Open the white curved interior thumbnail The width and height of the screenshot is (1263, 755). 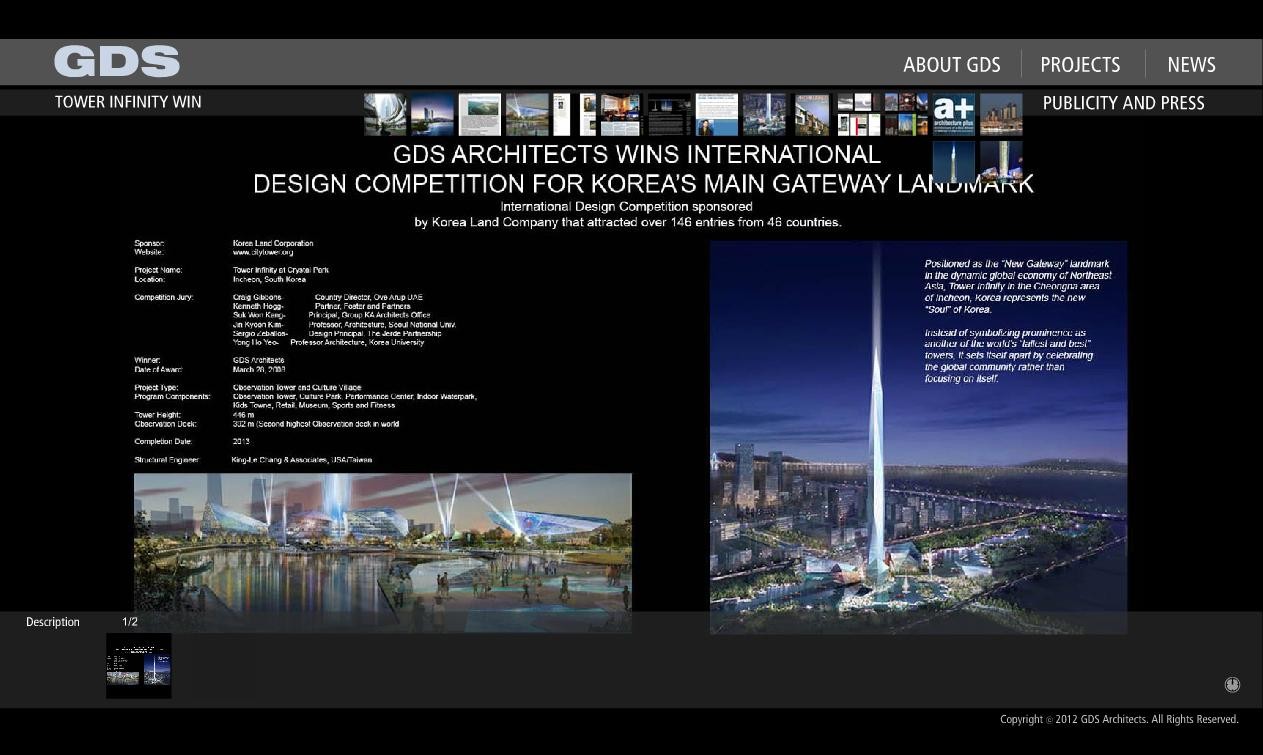385,115
